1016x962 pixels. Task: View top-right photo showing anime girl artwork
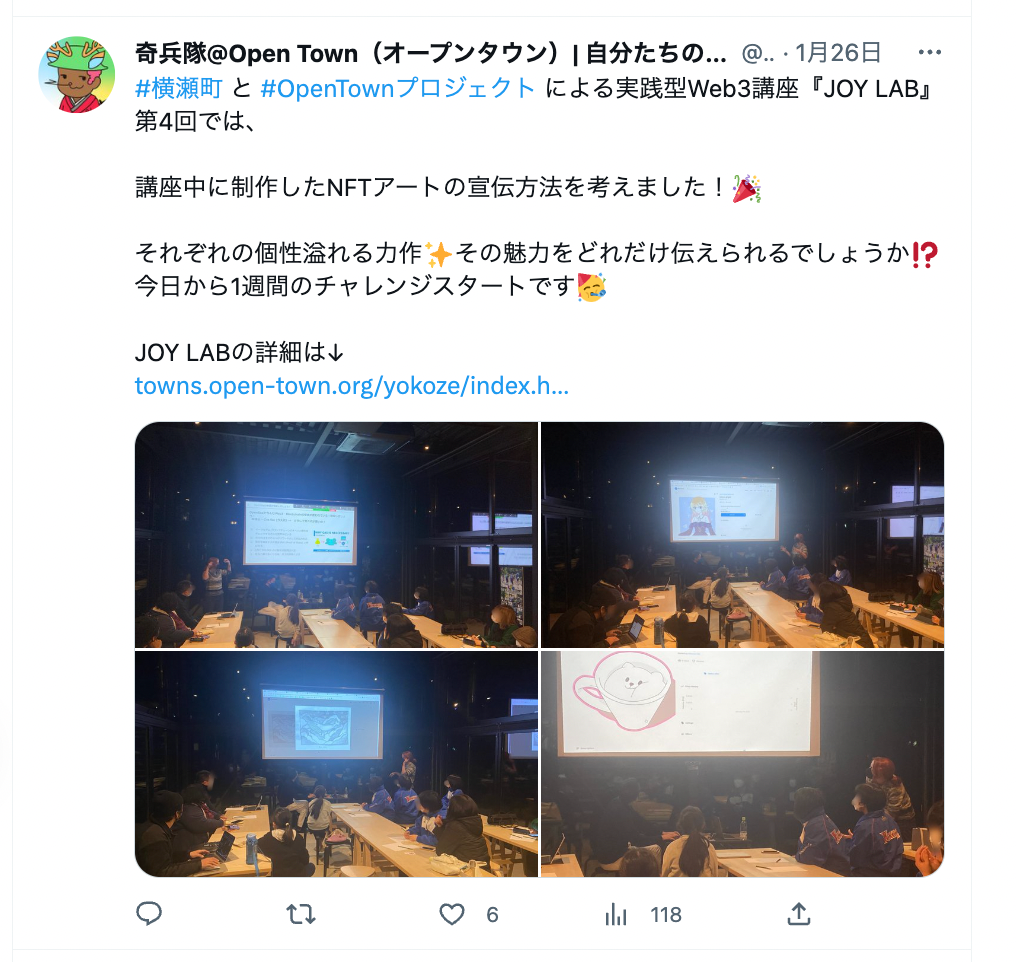tap(743, 534)
